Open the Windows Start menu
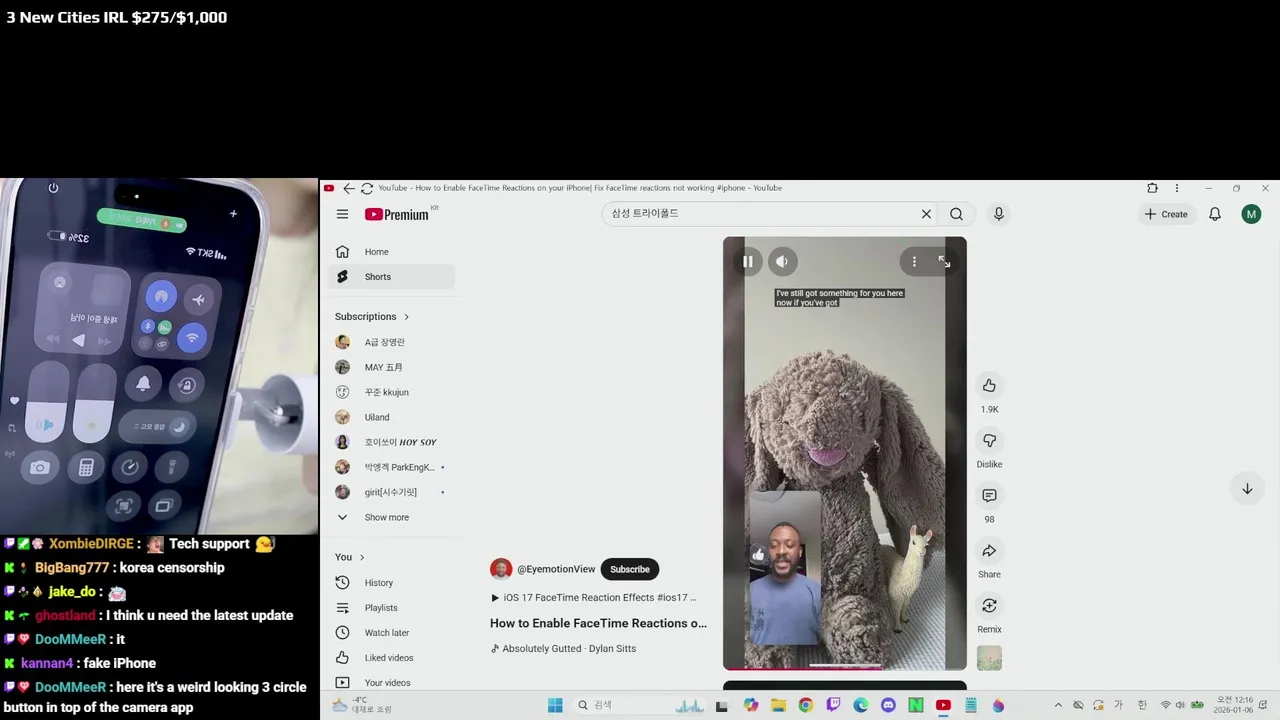This screenshot has height=720, width=1280. pos(555,705)
